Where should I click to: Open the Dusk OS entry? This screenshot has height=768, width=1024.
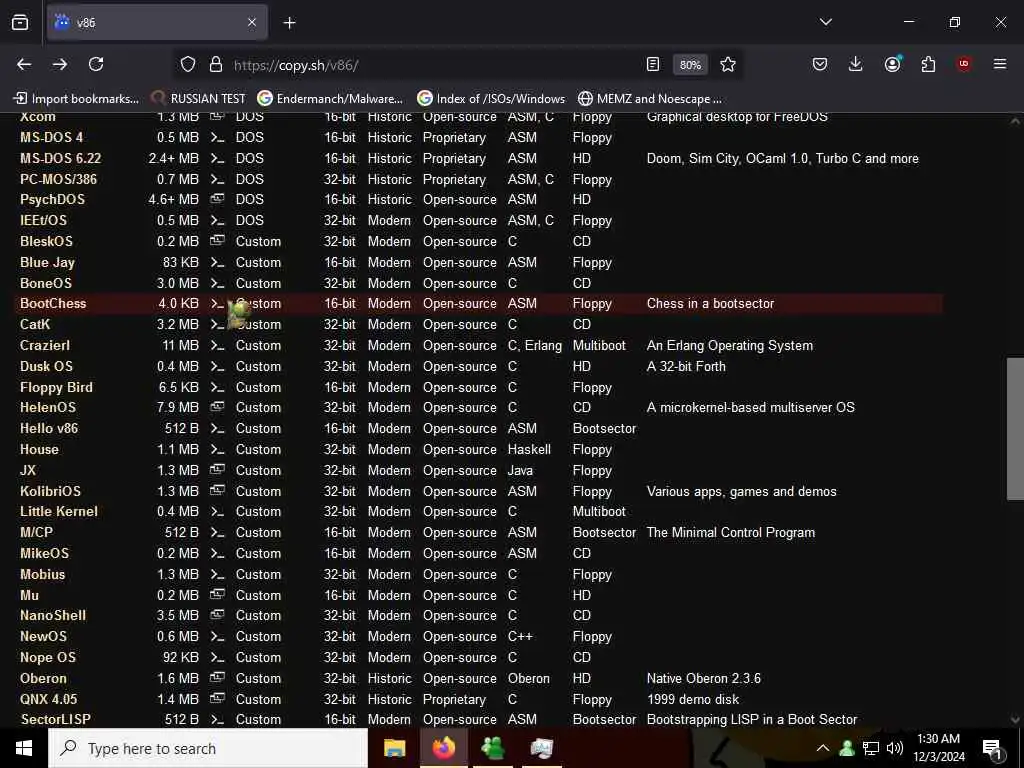(46, 366)
